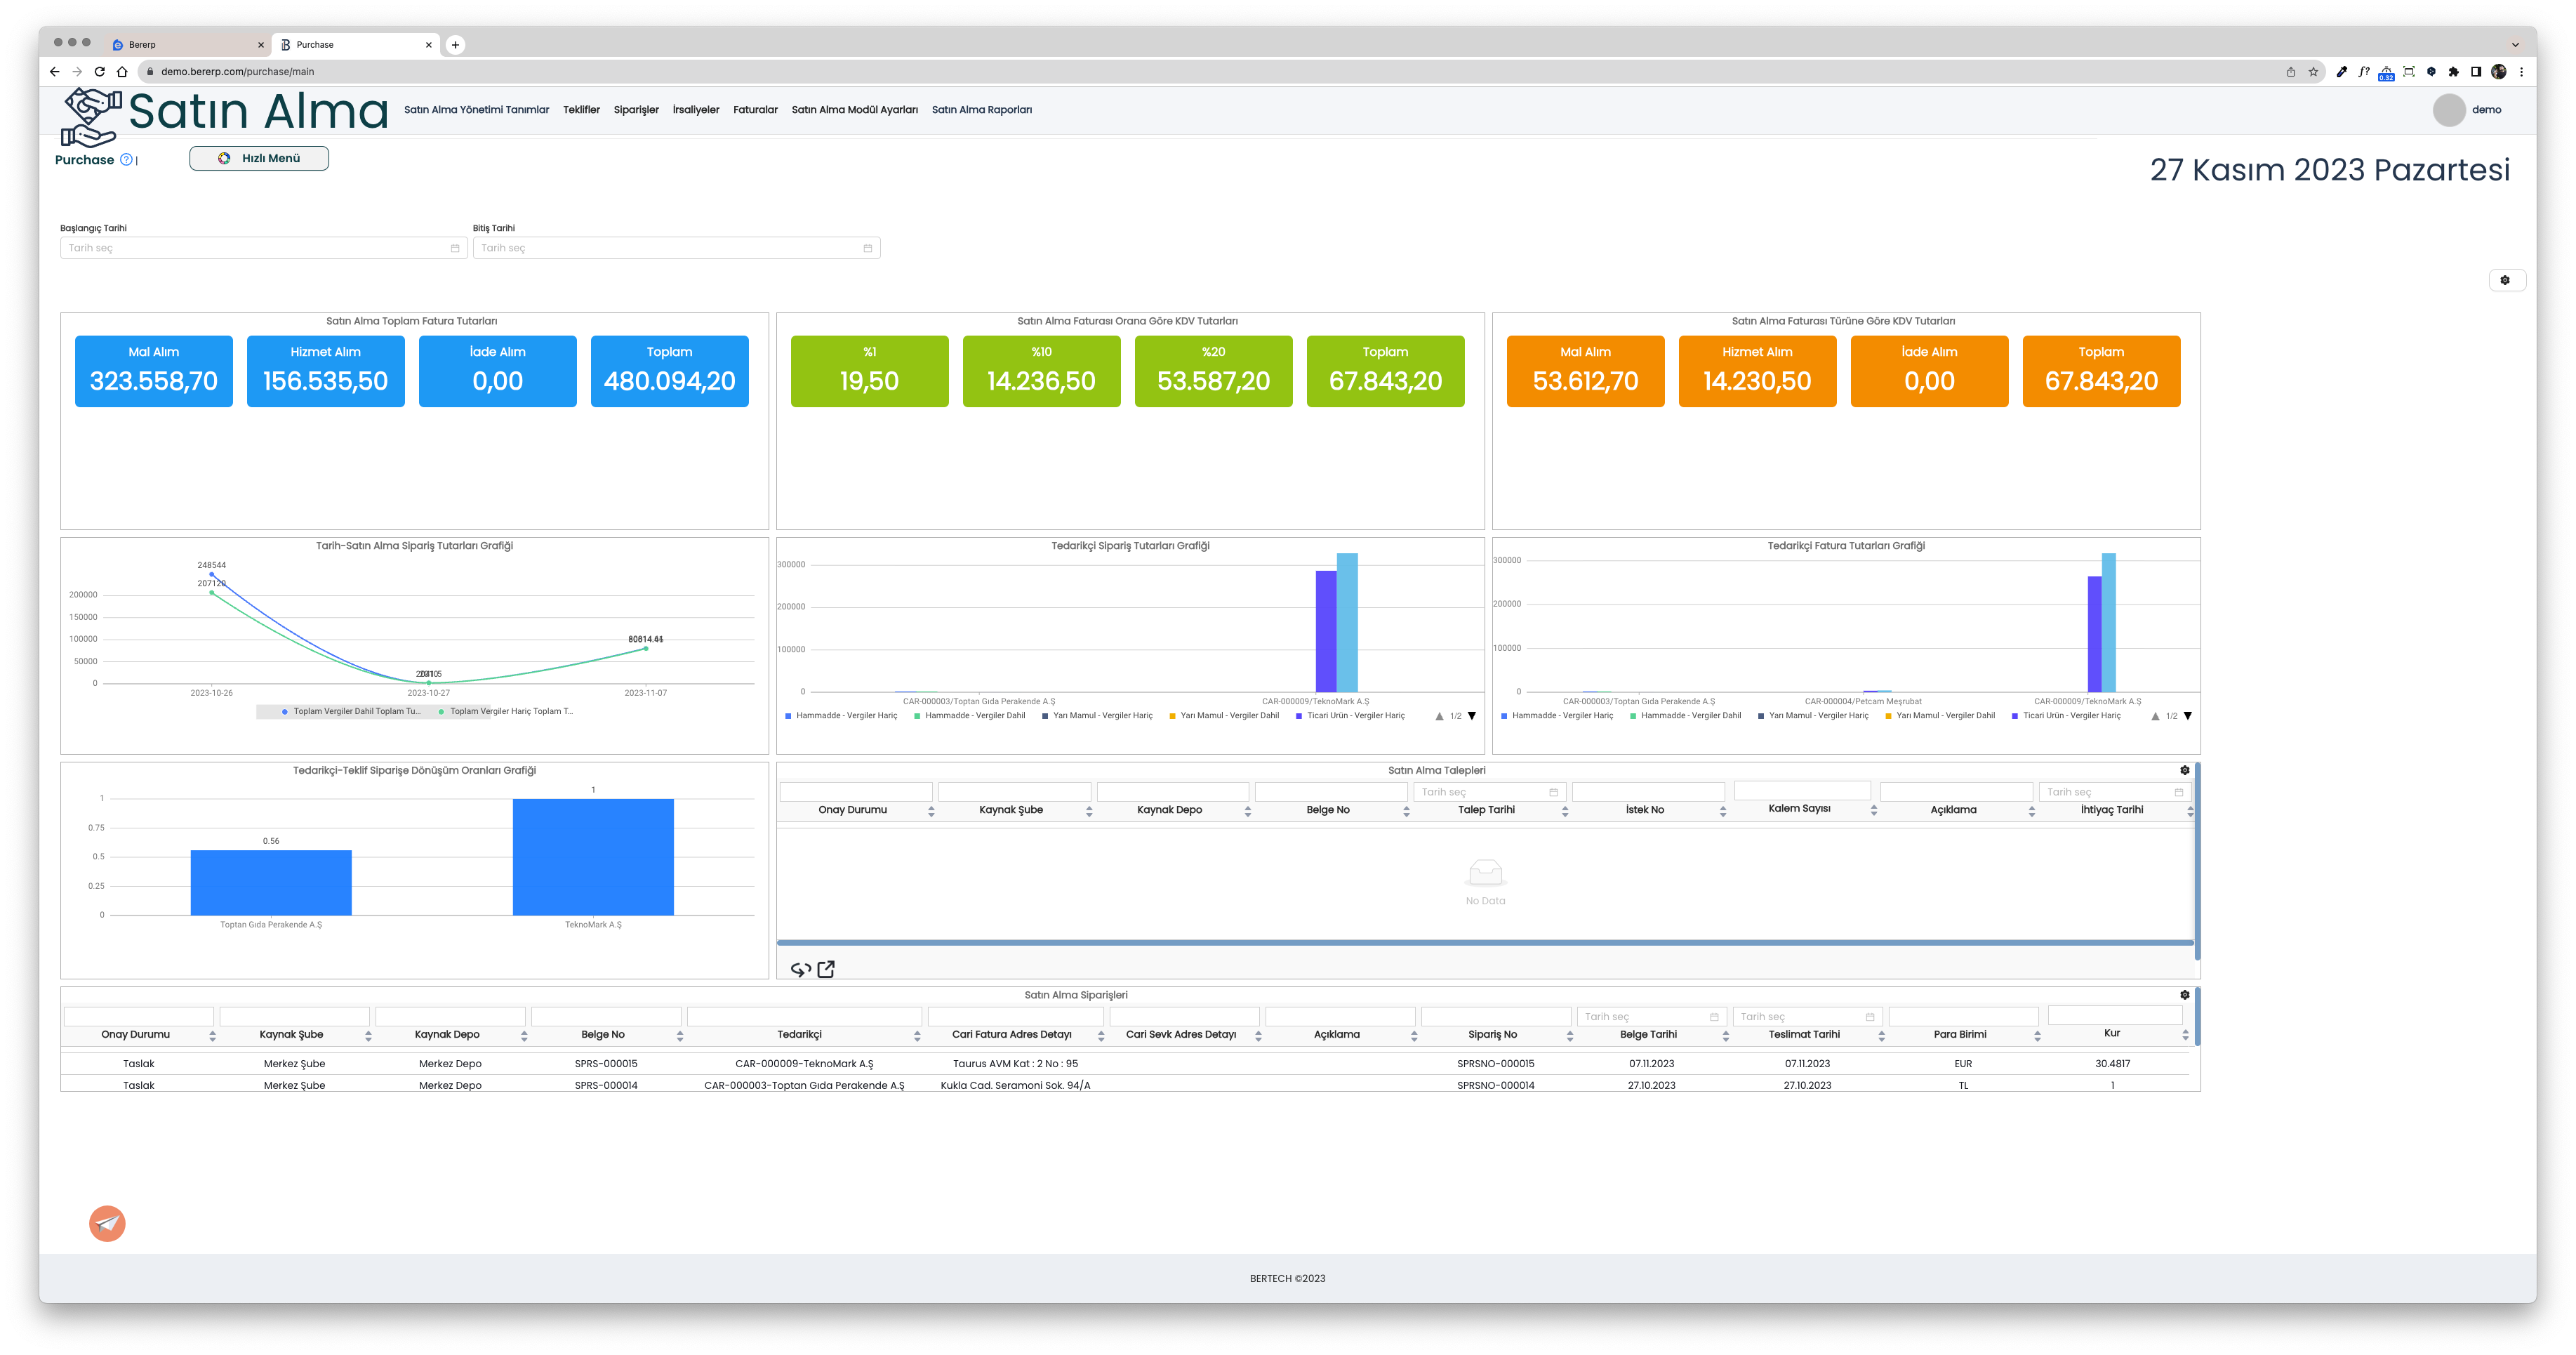Click the Belge No filter input in Satın Alma Siparişleri
The height and width of the screenshot is (1355, 2576).
606,1018
